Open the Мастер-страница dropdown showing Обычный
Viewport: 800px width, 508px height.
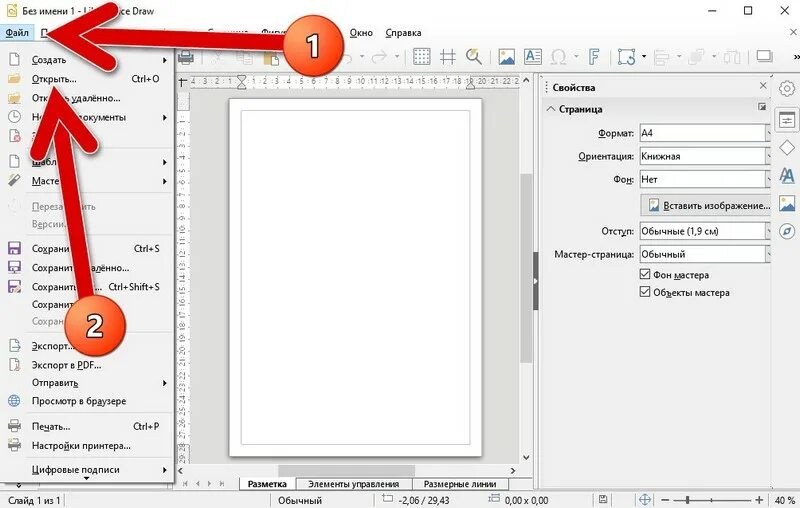pos(704,254)
